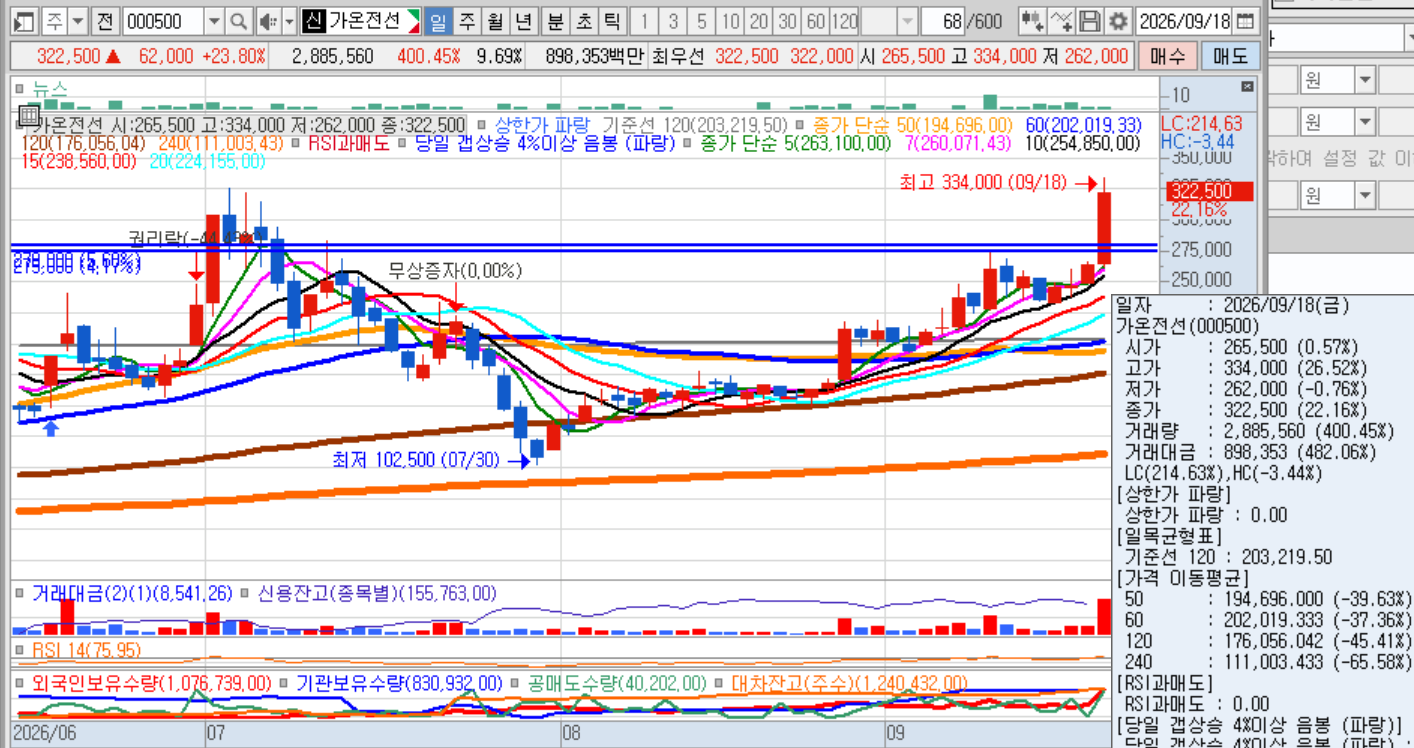Click the data grid icon on the chart
This screenshot has height=748, width=1414.
pyautogui.click(x=28, y=115)
